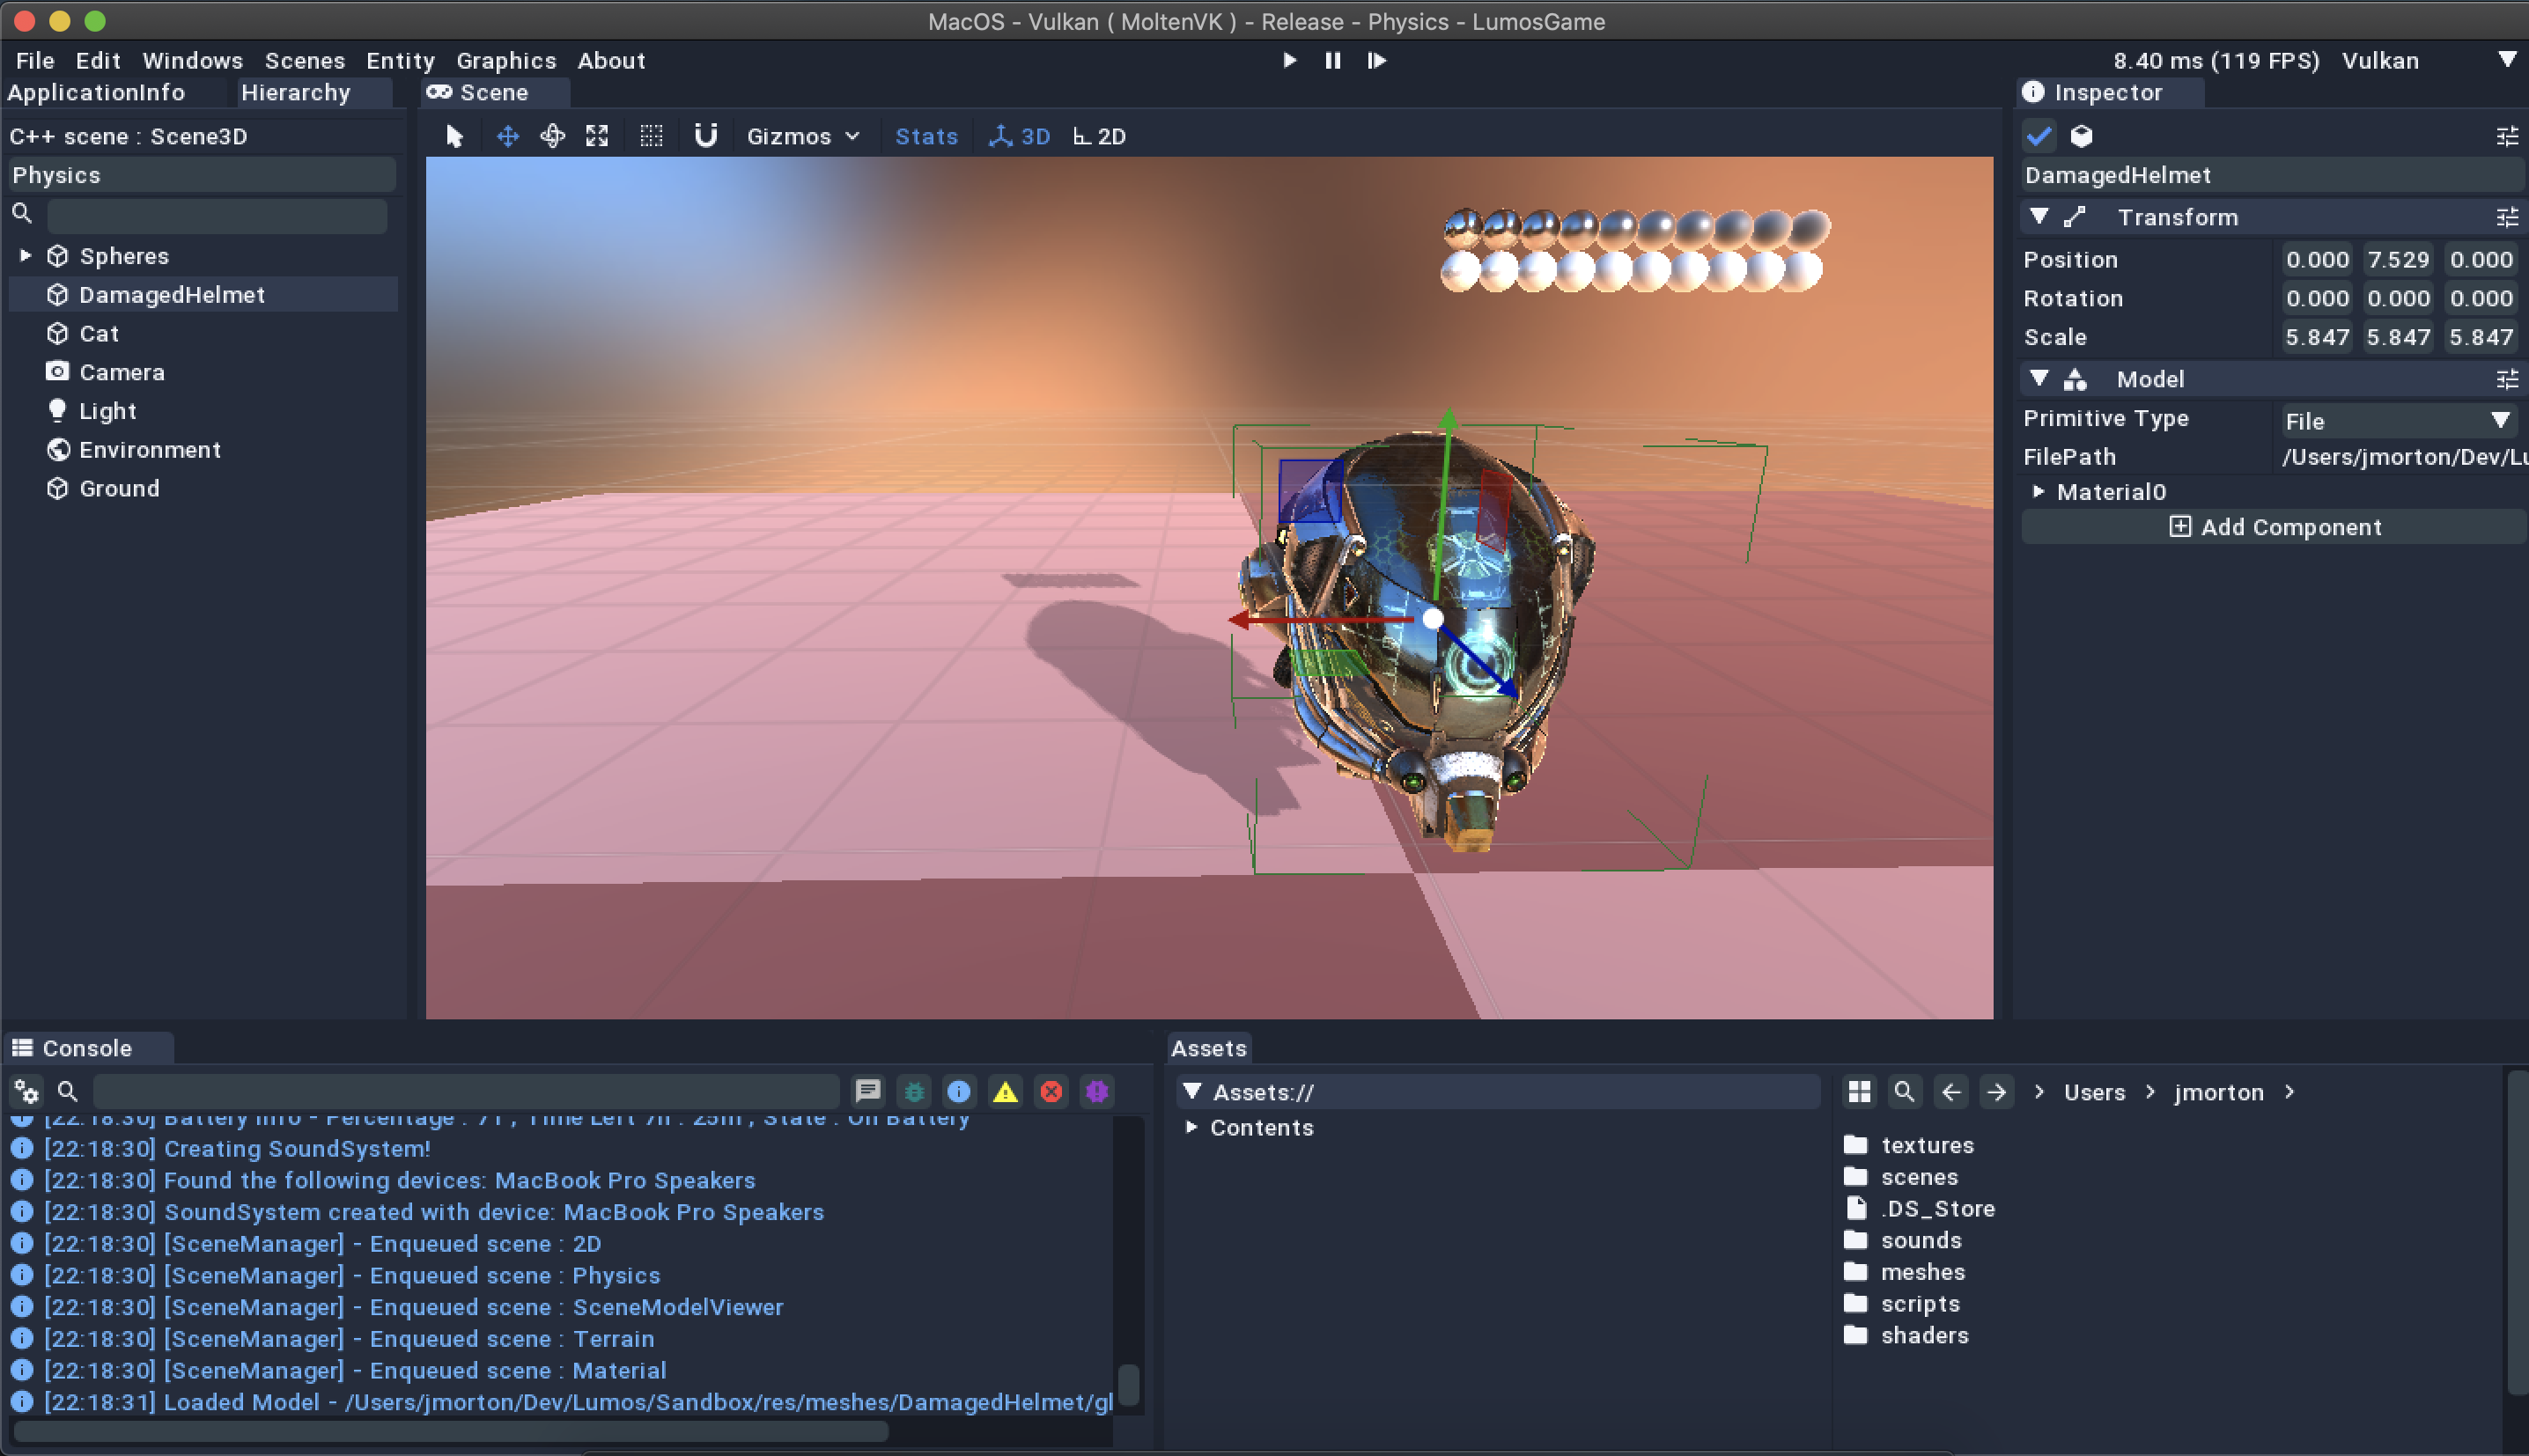Image resolution: width=2529 pixels, height=1456 pixels.
Task: Open the meshes folder in Assets
Action: pos(1921,1271)
